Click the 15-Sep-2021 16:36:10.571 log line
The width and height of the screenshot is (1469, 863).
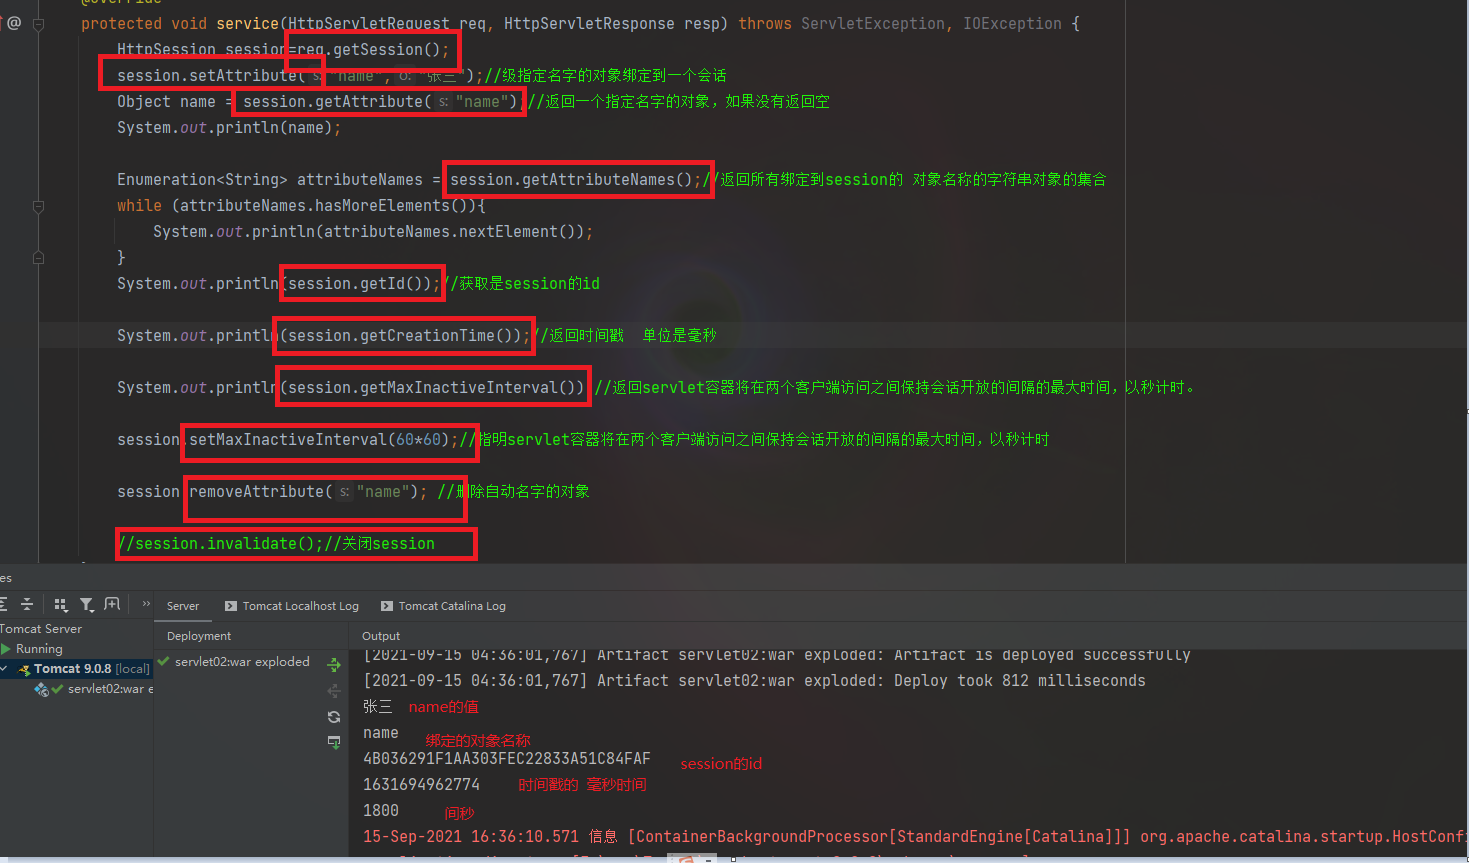pos(914,837)
